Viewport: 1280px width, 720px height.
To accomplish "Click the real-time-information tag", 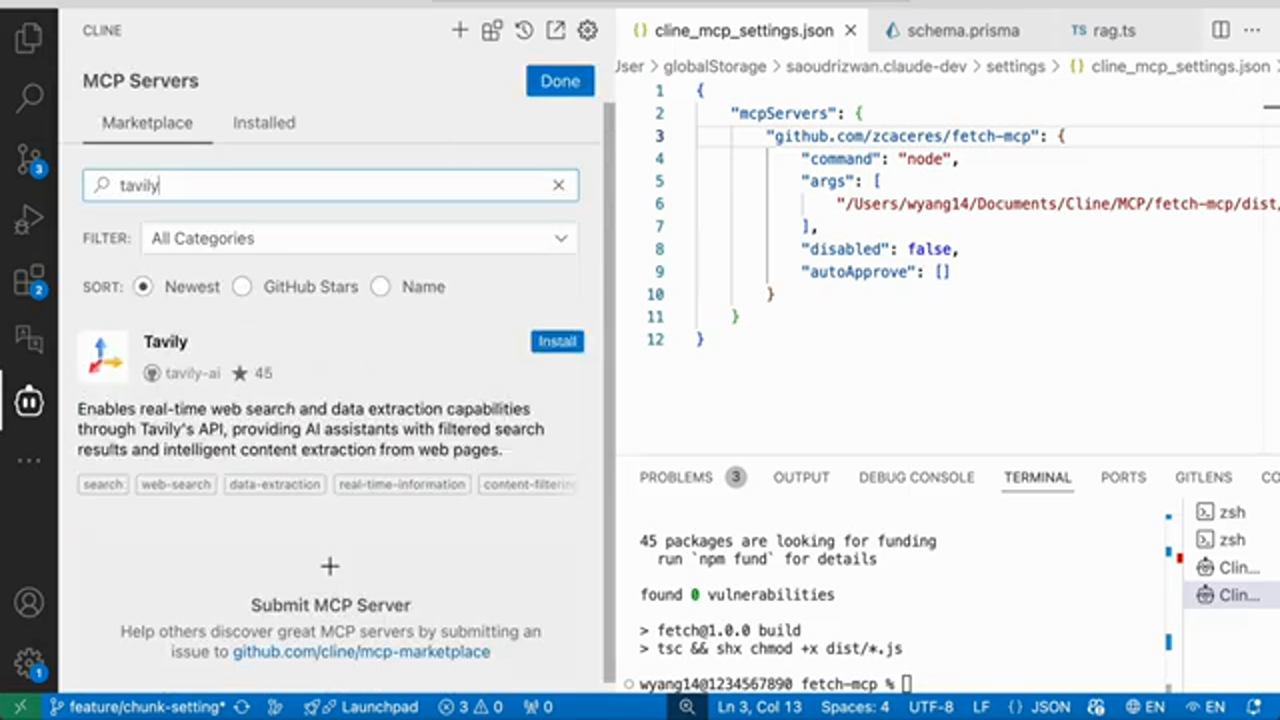I will pos(402,484).
